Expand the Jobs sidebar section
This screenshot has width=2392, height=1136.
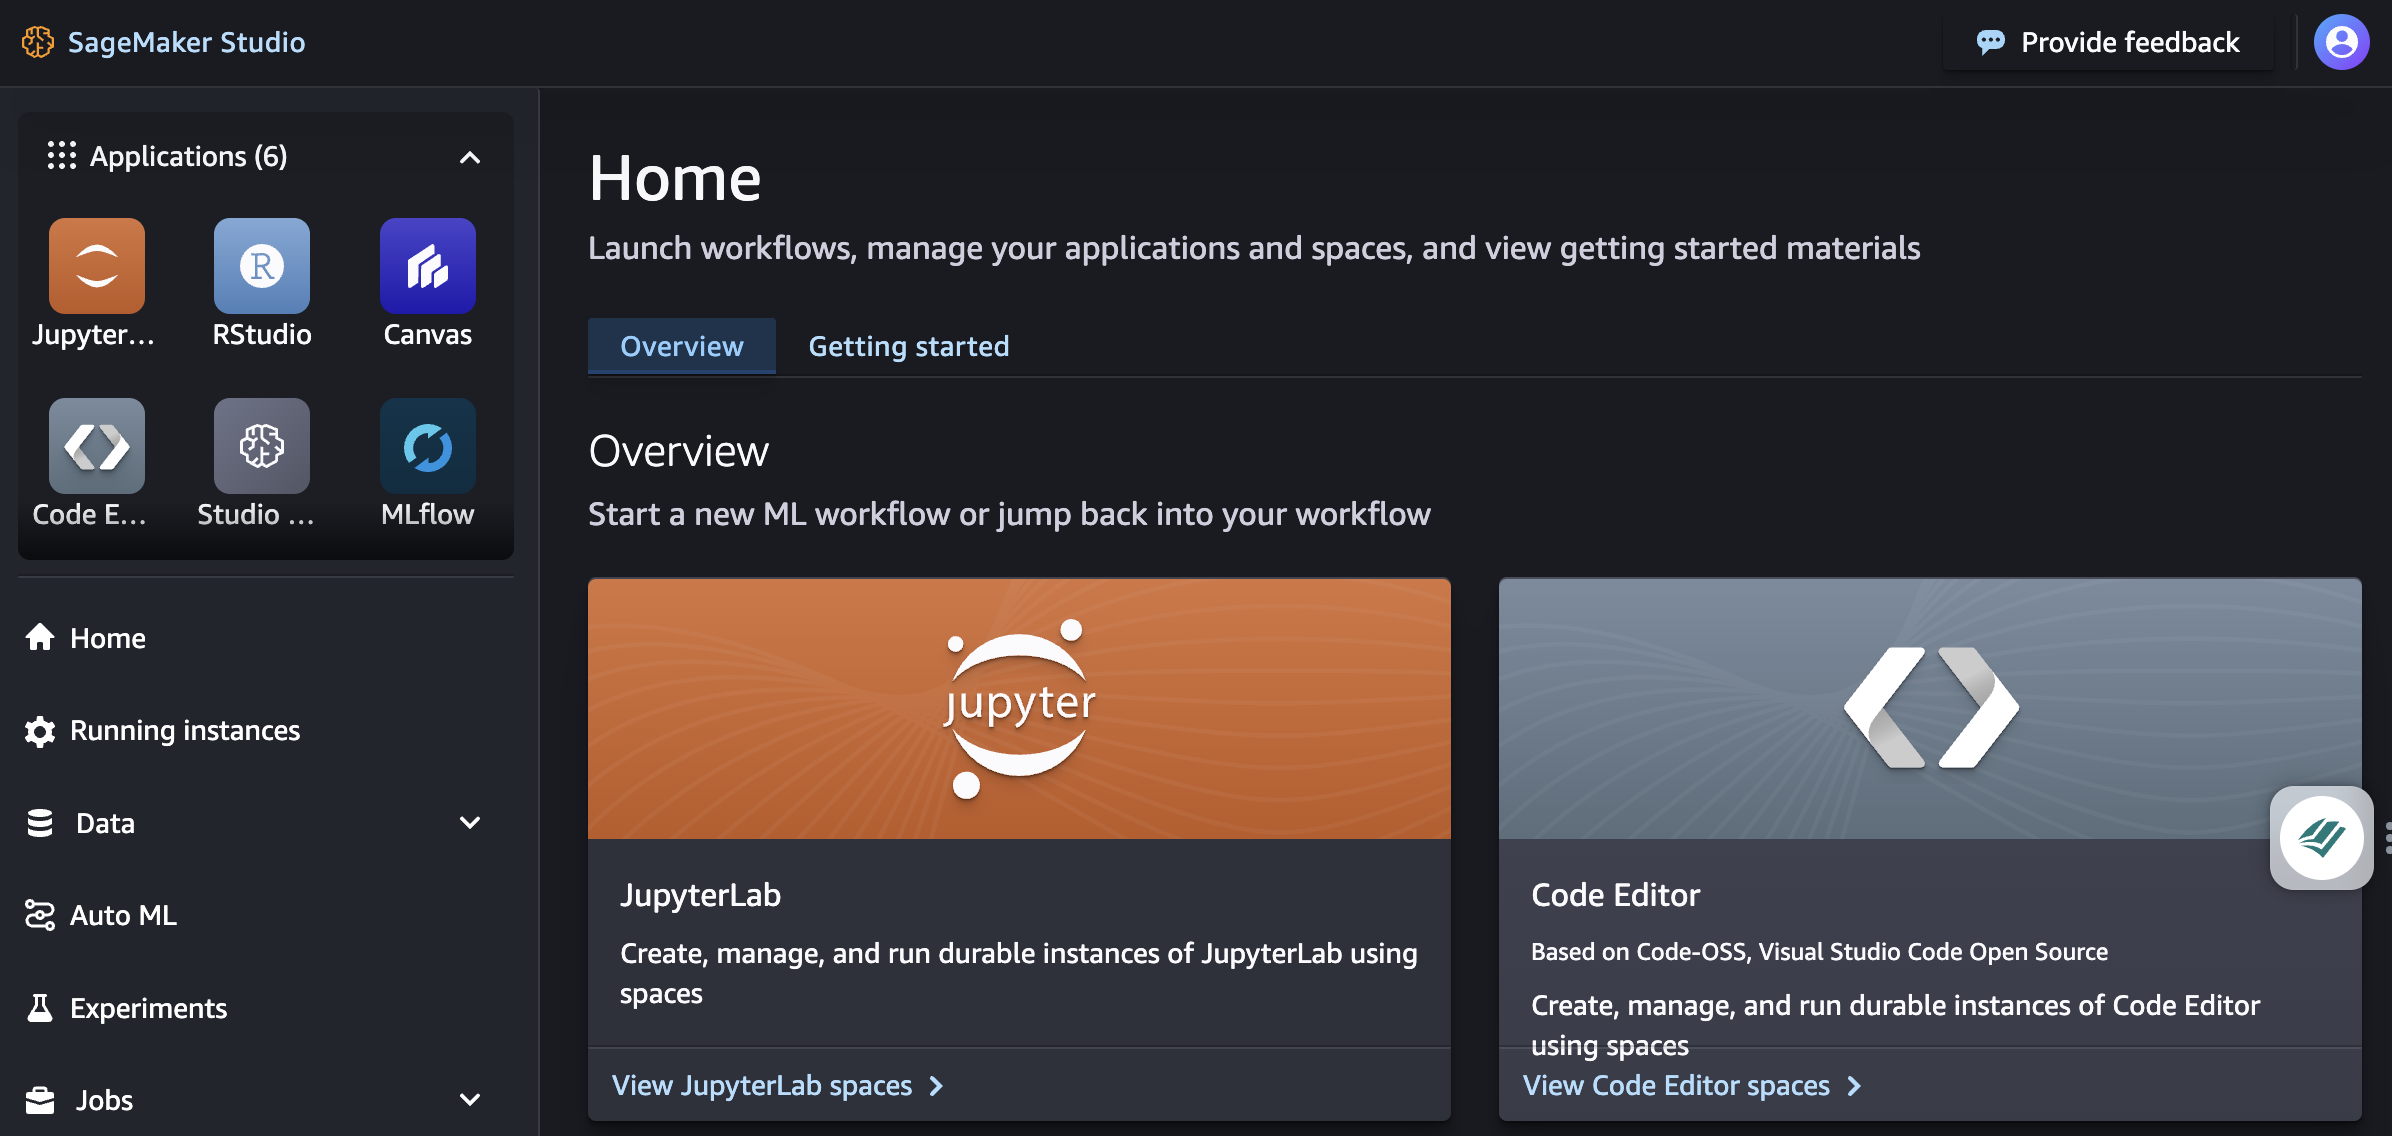(469, 1099)
